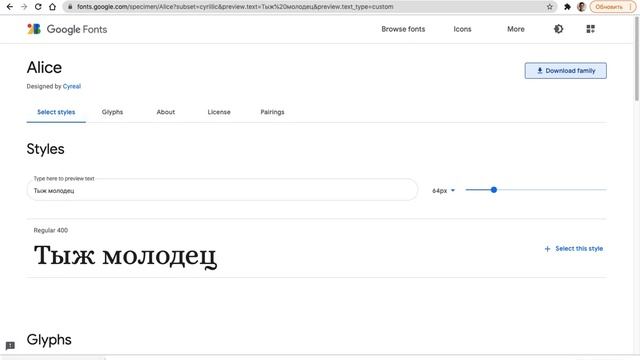Switch to the About tab
This screenshot has height=360, width=640.
[166, 112]
